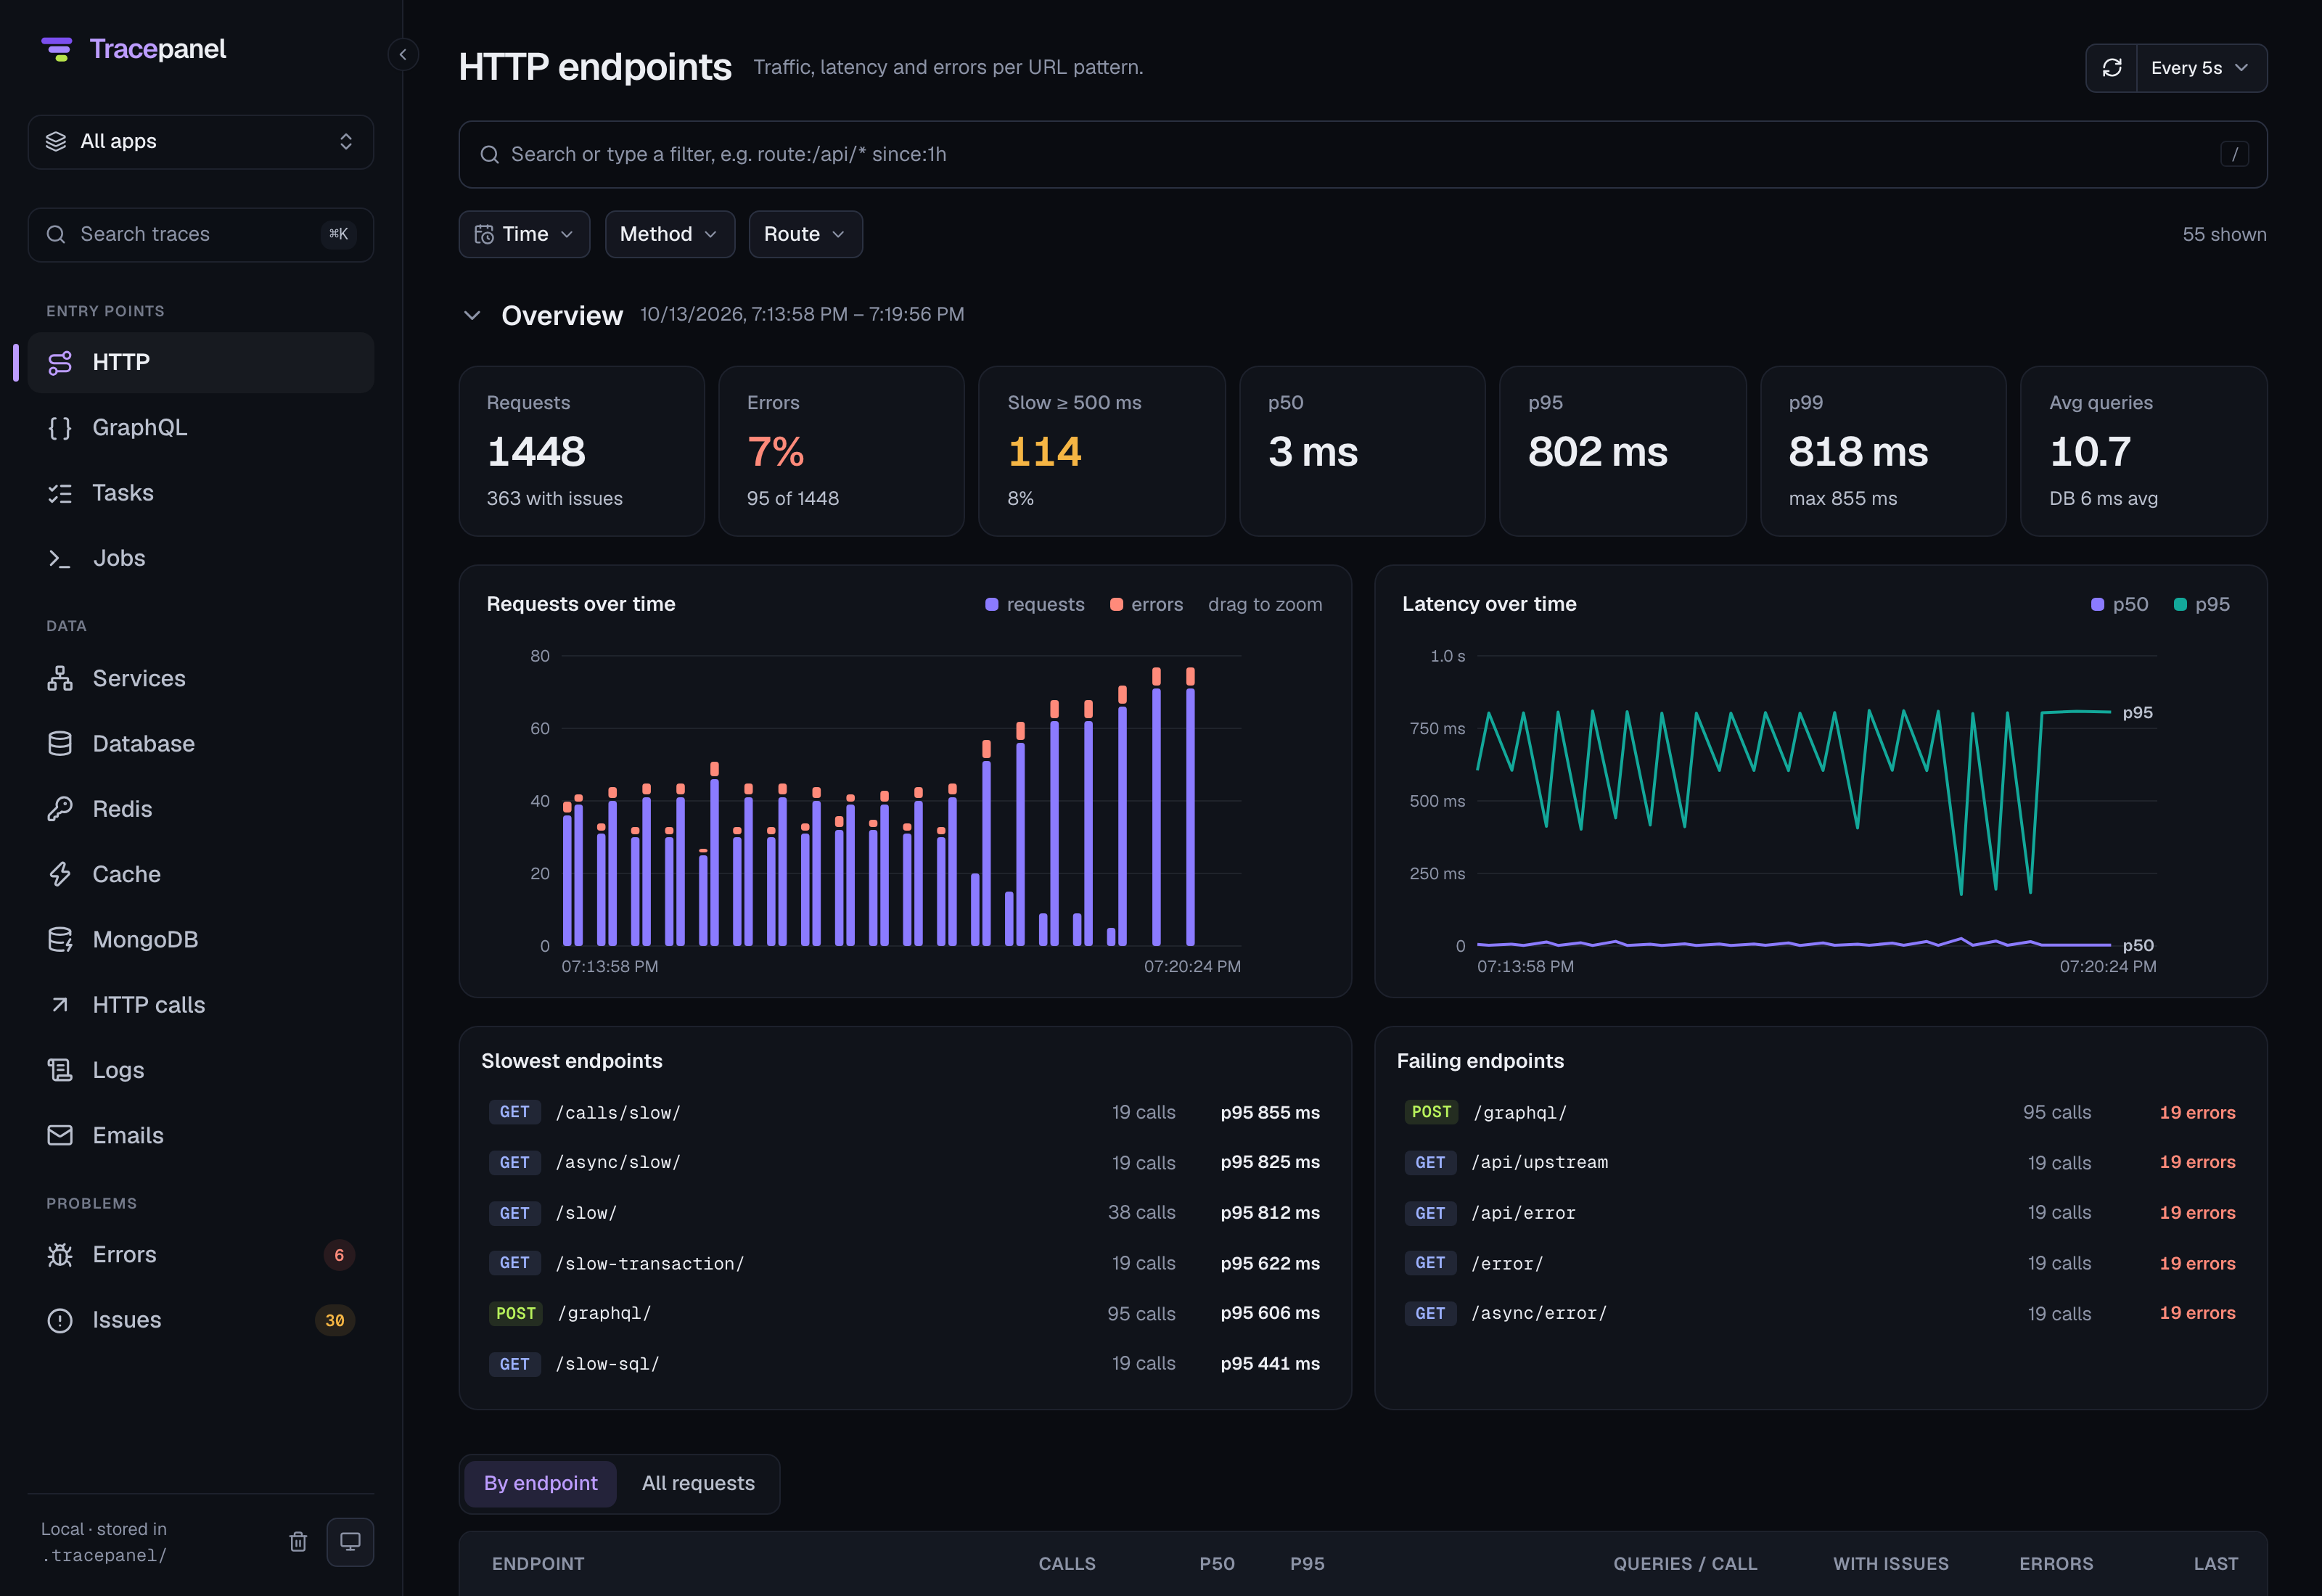Open /calls/slow/ in Slowest endpoints

coord(904,1112)
